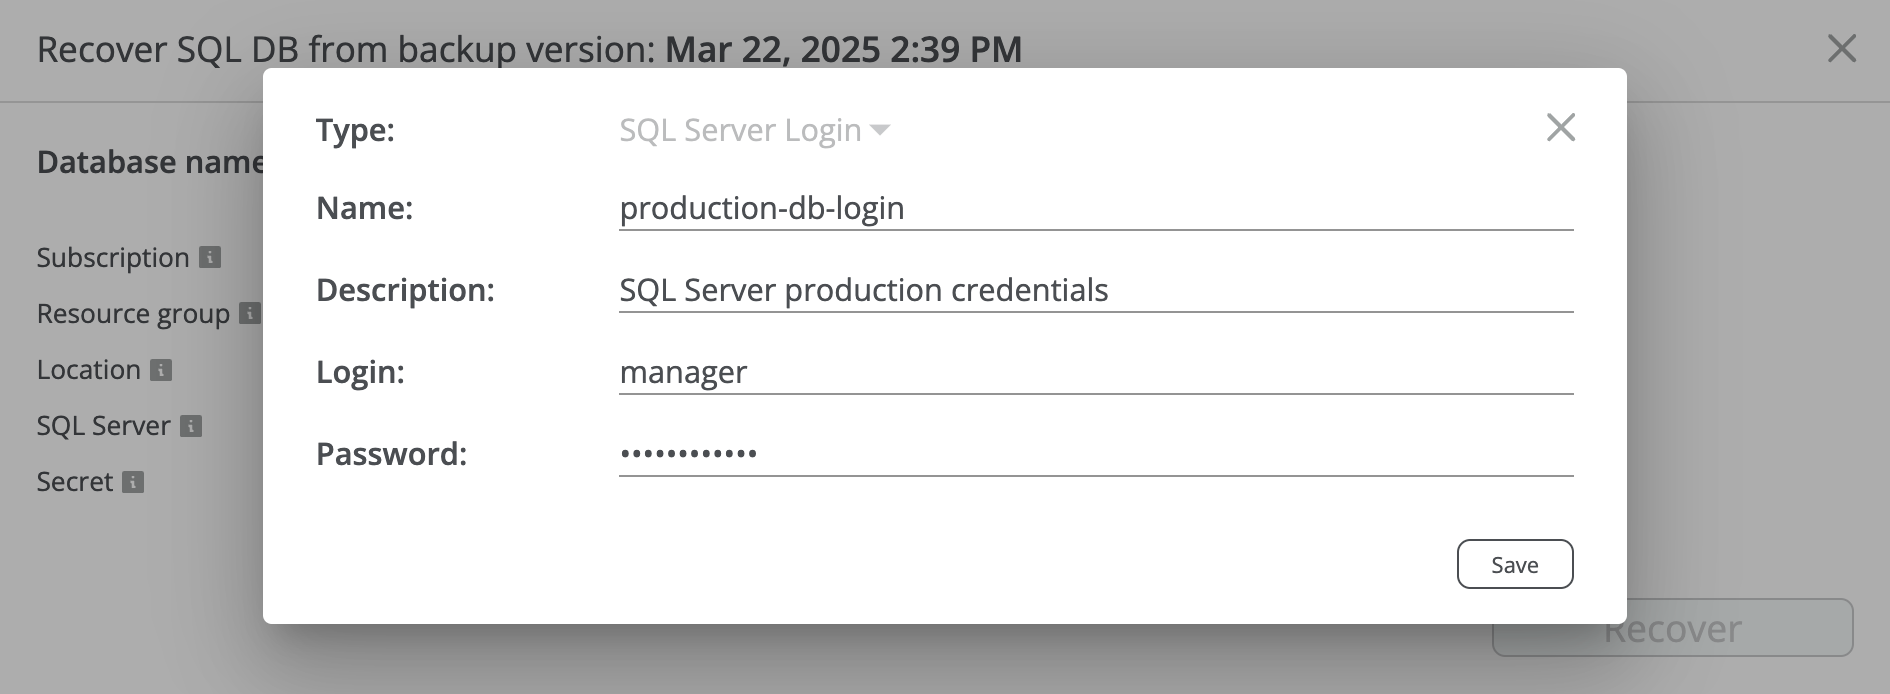Screen dimensions: 1890x694
Task: Expand the SQL Server Login type dropdown
Action: 754,130
